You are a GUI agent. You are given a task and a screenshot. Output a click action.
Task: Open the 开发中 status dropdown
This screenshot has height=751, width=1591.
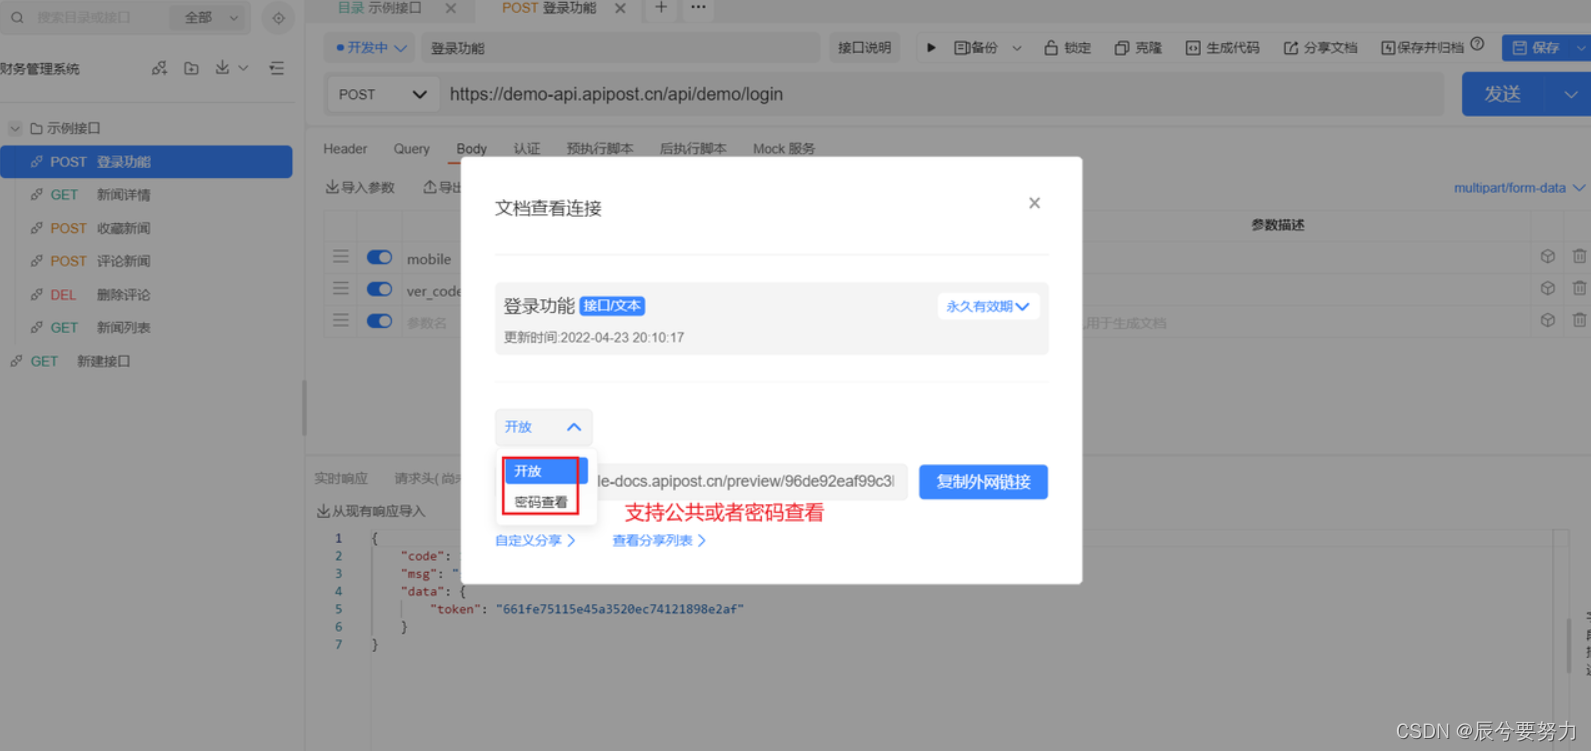click(x=370, y=47)
